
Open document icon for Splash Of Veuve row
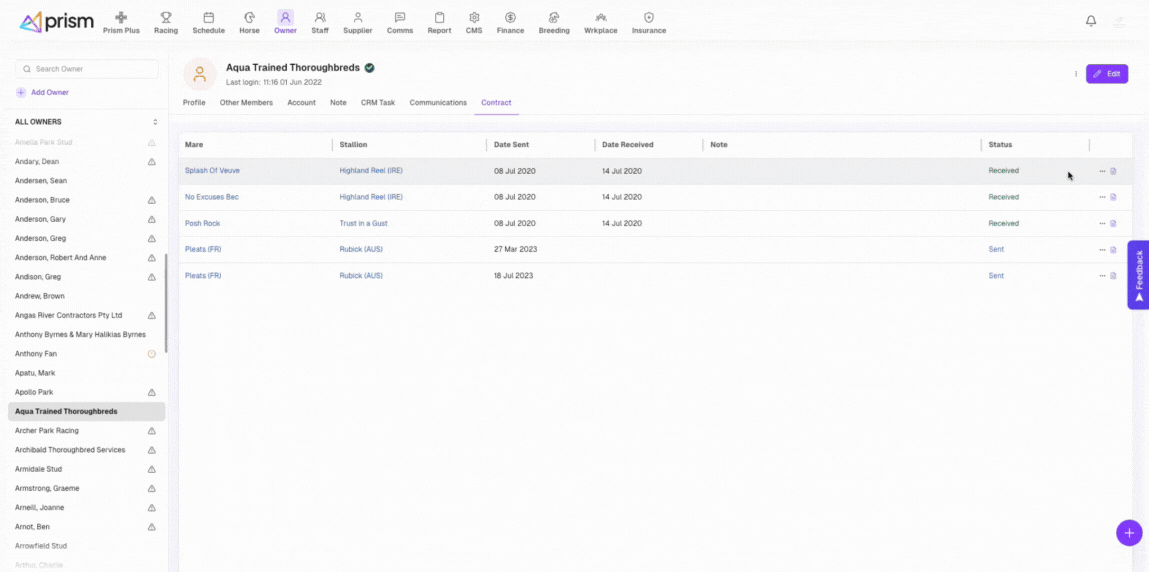click(1113, 171)
